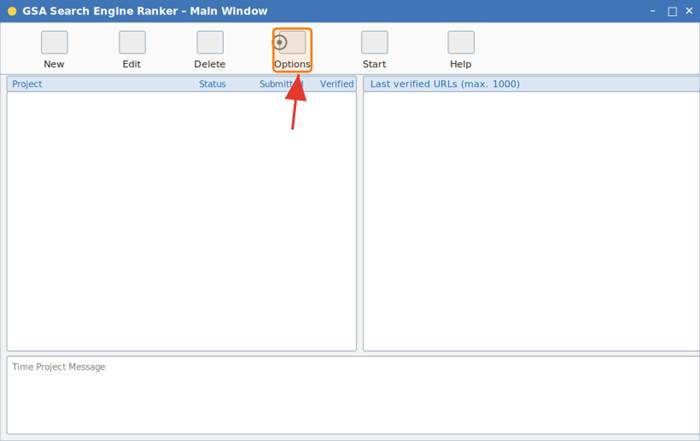Click the New project toolbar button
The width and height of the screenshot is (700, 441).
click(54, 50)
